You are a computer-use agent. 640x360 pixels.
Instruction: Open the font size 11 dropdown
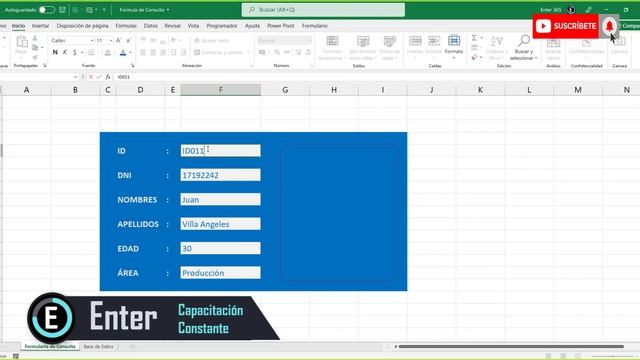tap(111, 40)
